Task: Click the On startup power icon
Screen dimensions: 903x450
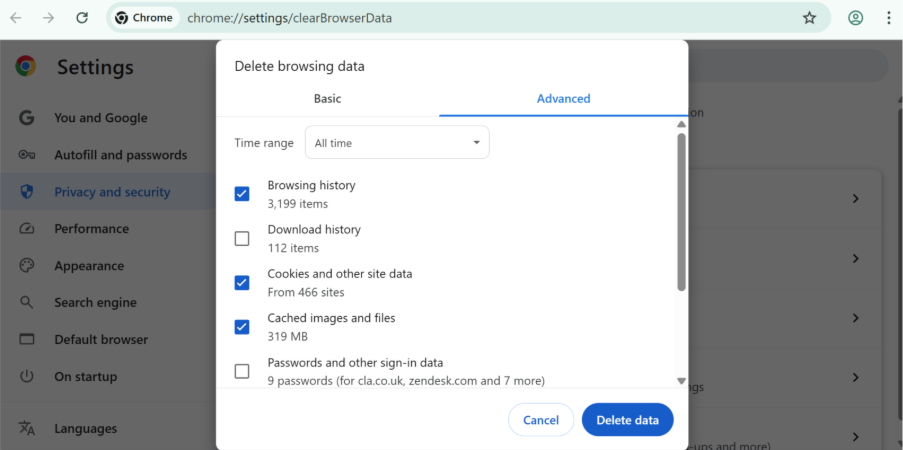Action: [x=26, y=376]
